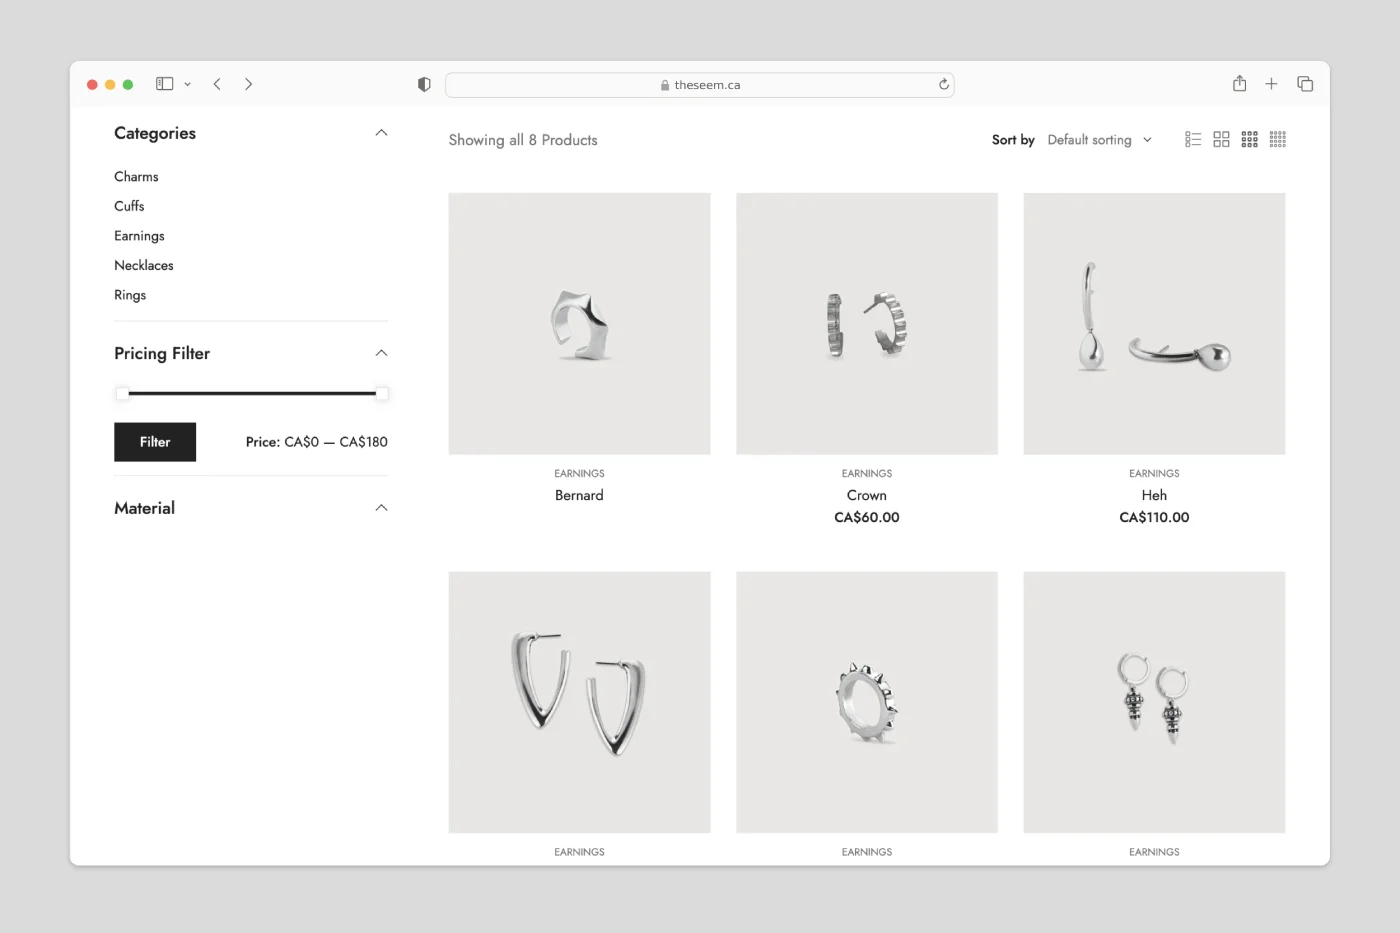The image size is (1400, 933).
Task: Select the four-column grid view icon
Action: tap(1277, 140)
